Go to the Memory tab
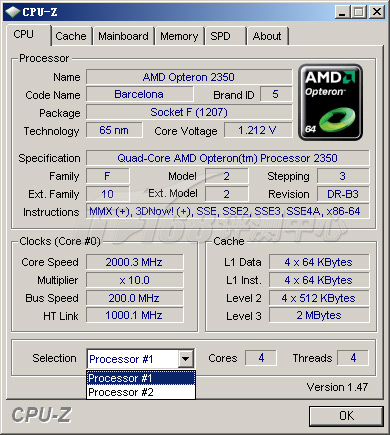 tap(179, 36)
